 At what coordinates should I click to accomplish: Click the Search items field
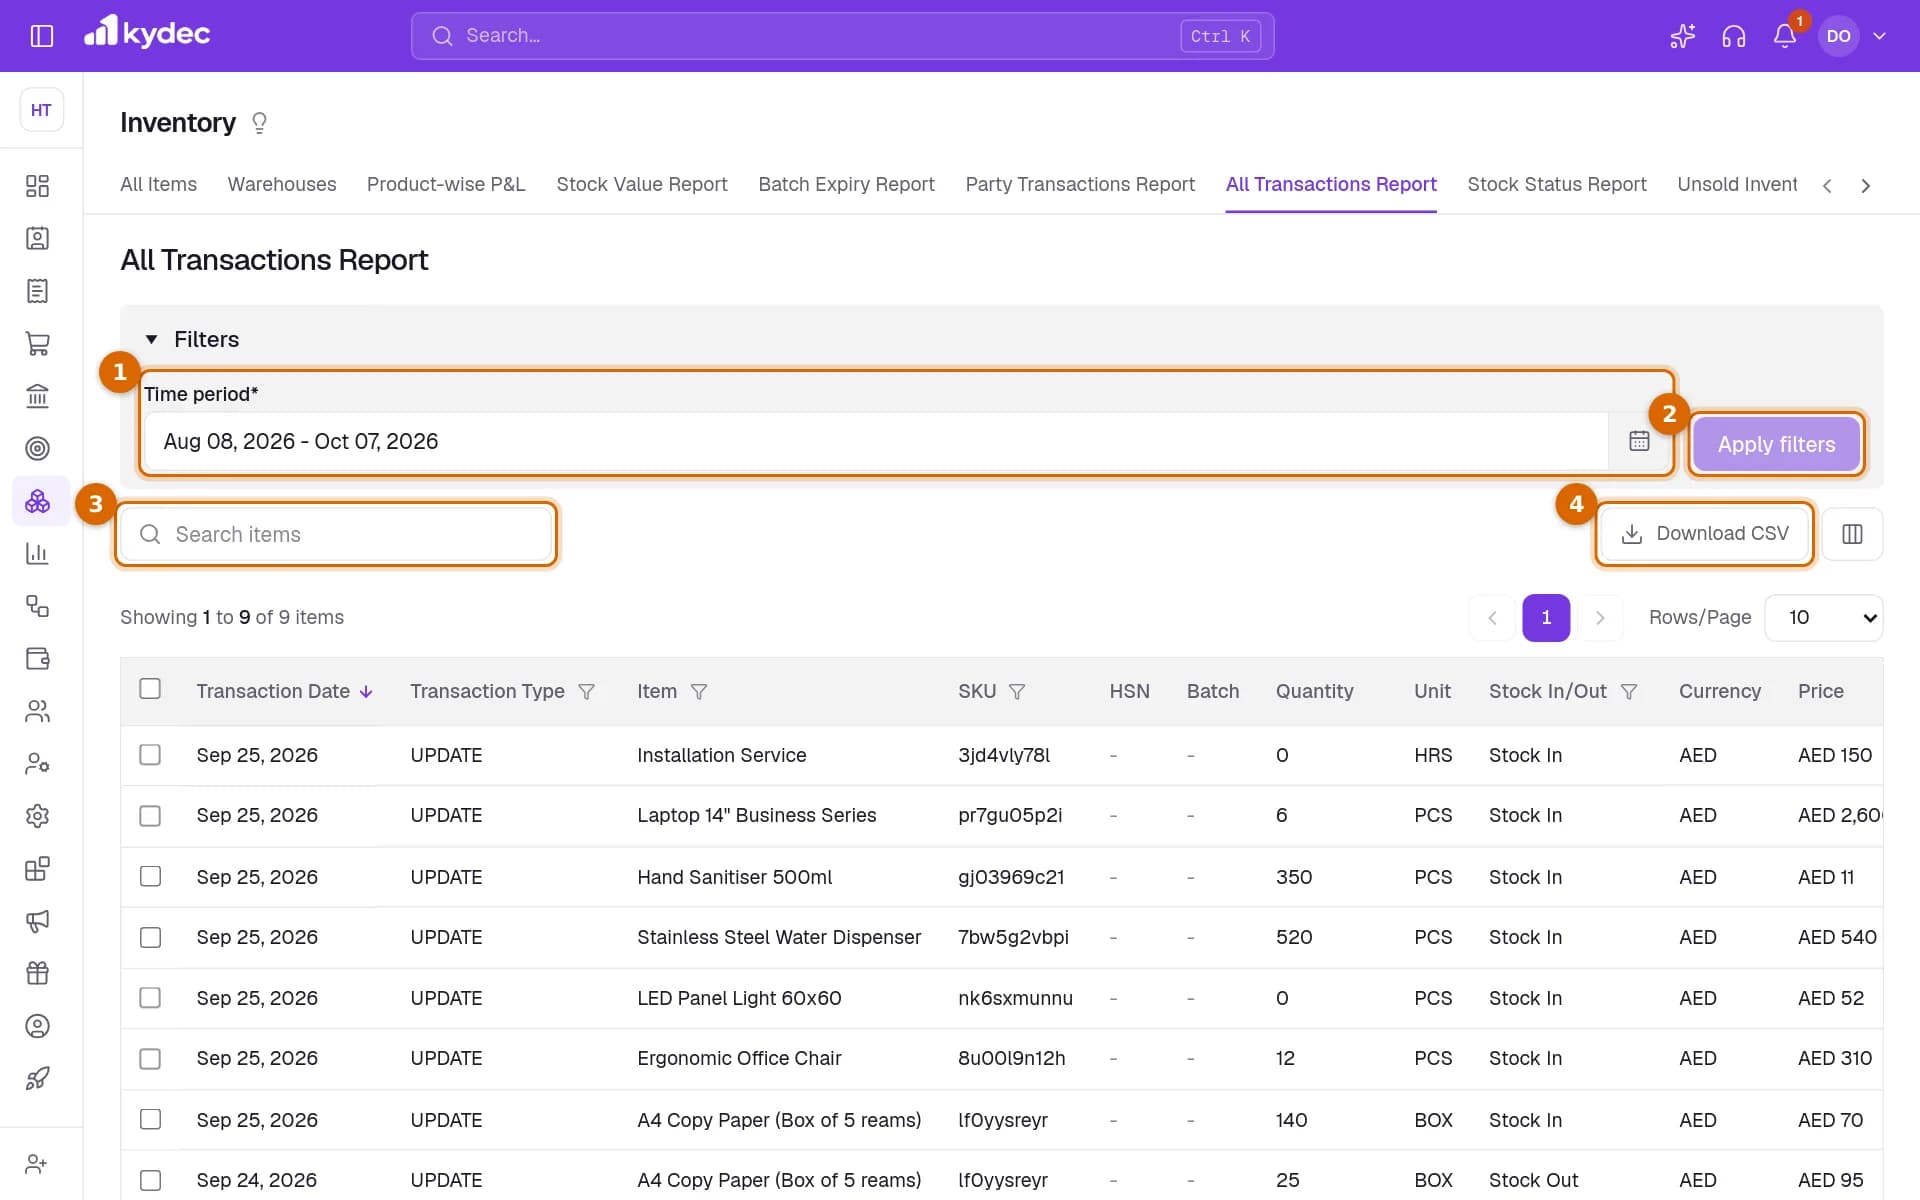(336, 535)
